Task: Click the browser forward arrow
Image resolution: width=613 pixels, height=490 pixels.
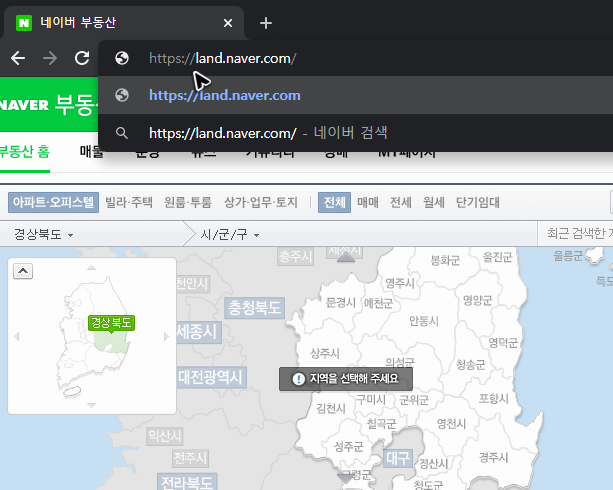Action: pos(50,58)
